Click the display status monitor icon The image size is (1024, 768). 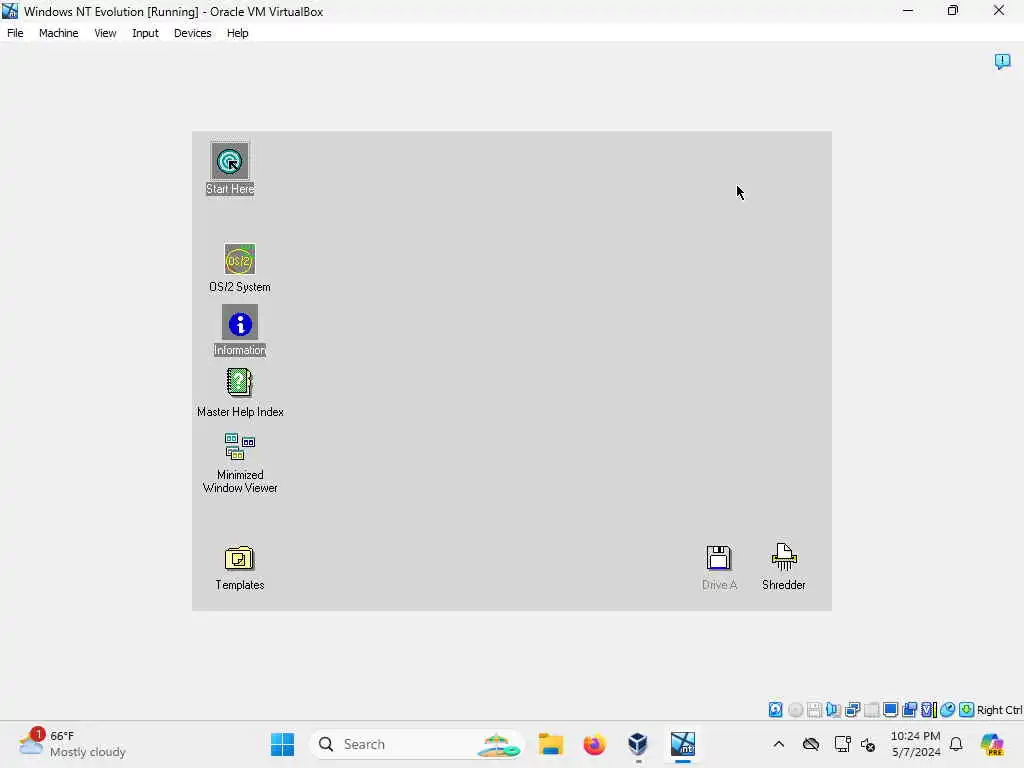click(890, 710)
